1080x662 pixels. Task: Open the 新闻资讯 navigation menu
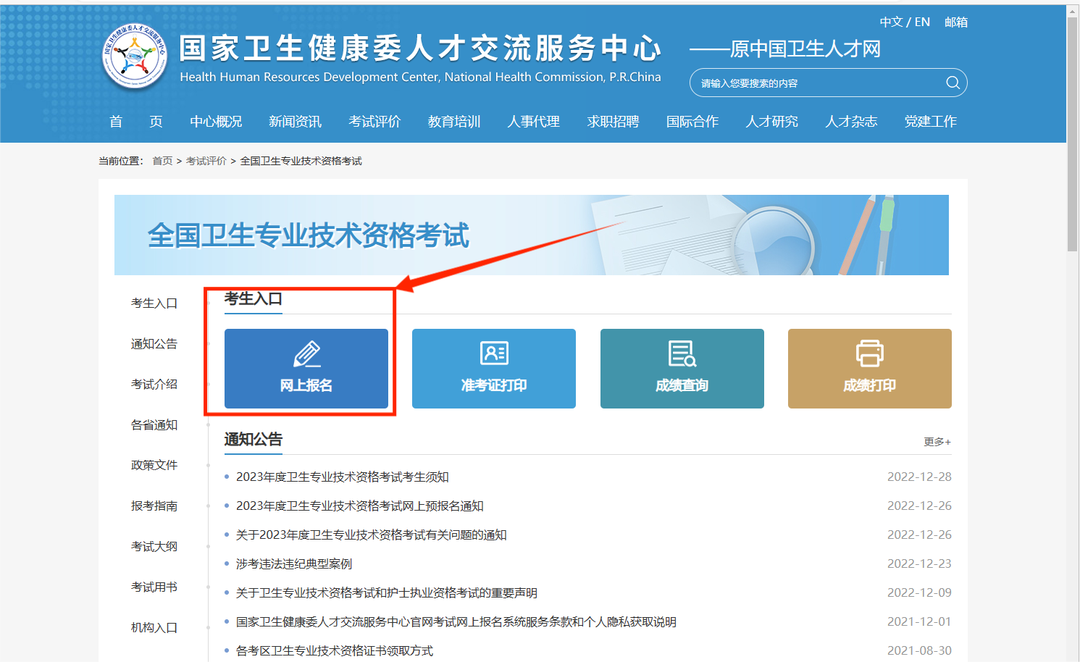pos(295,122)
